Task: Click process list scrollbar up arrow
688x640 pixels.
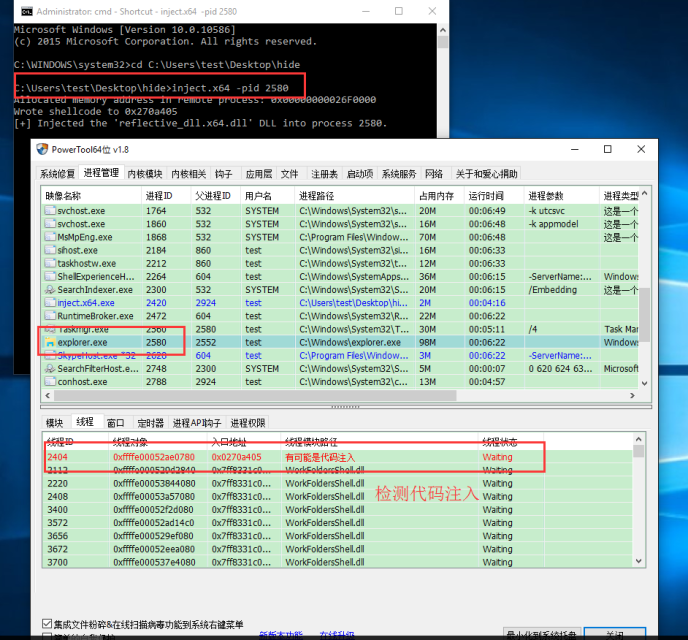Action: (644, 193)
